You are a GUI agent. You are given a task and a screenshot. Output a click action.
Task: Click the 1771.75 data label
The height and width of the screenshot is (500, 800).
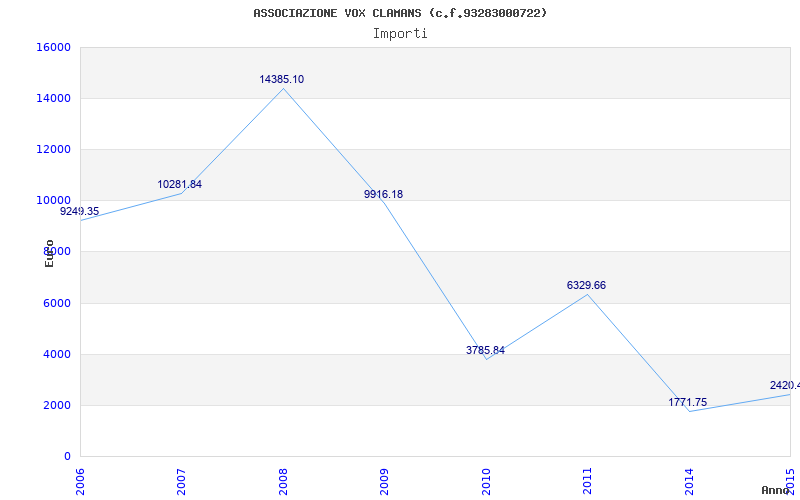(688, 402)
